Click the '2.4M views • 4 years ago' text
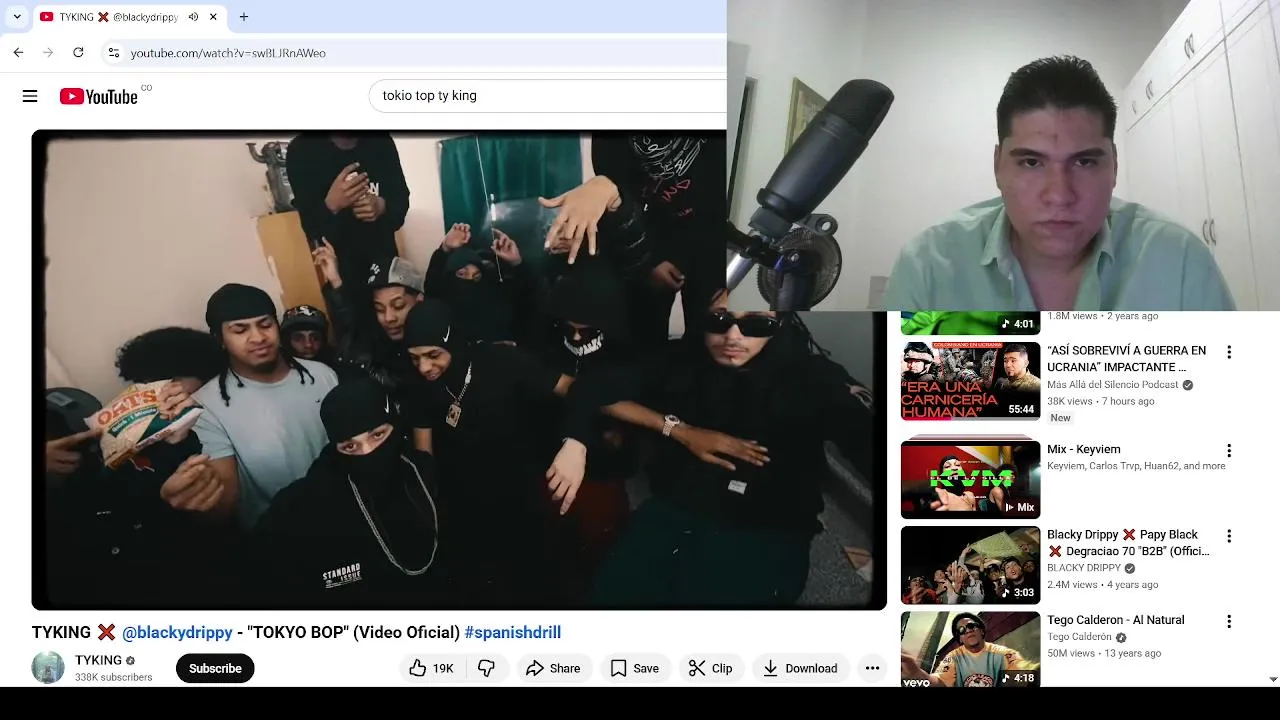Screen dimensions: 1280x720 1103,585
